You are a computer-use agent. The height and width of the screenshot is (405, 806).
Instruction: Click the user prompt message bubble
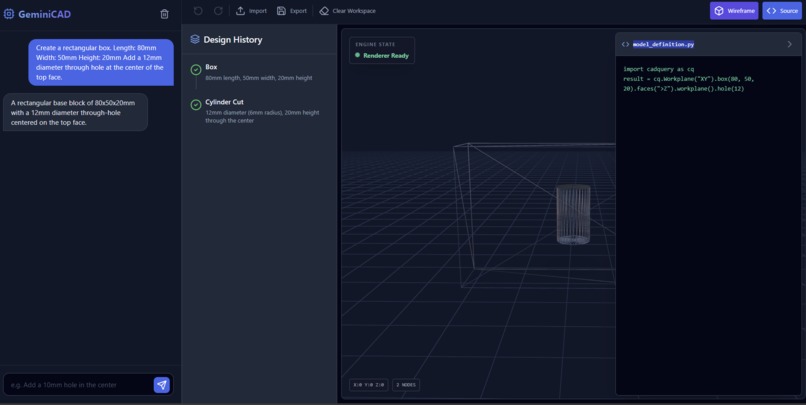pyautogui.click(x=101, y=62)
